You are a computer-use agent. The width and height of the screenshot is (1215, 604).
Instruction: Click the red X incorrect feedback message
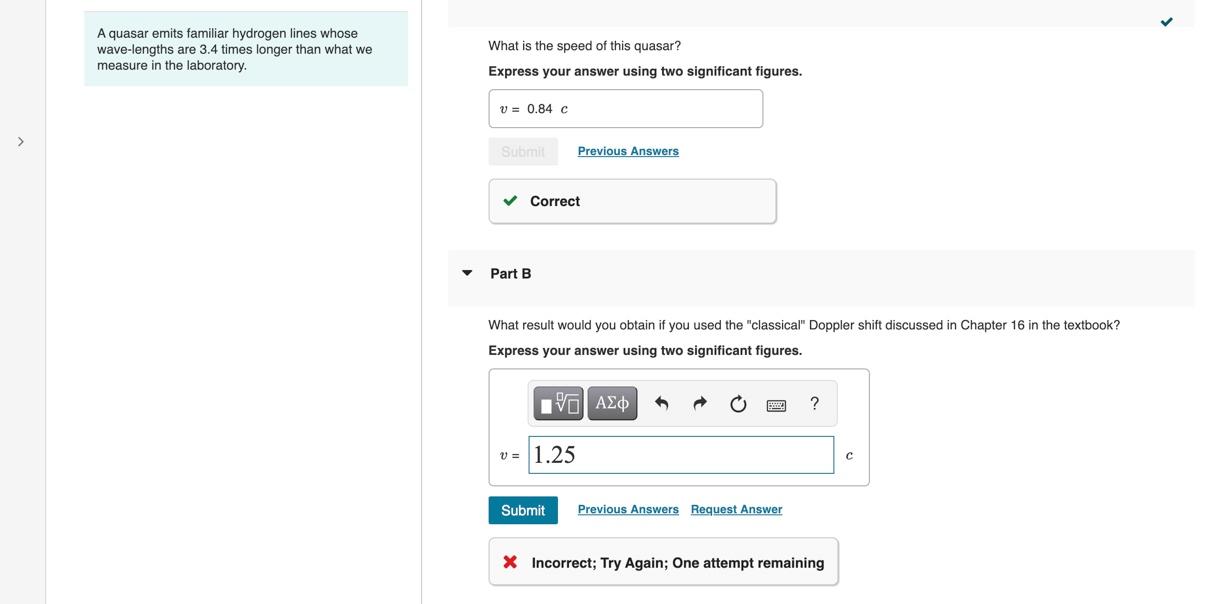click(x=663, y=562)
